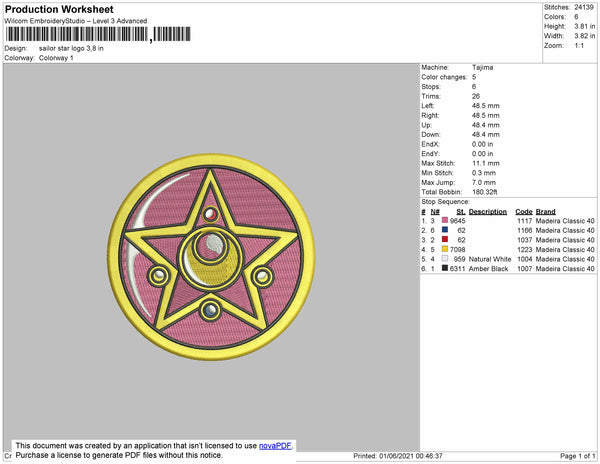Click the Natural White thread swatch
Screen dimensions: 600x464
pyautogui.click(x=445, y=259)
